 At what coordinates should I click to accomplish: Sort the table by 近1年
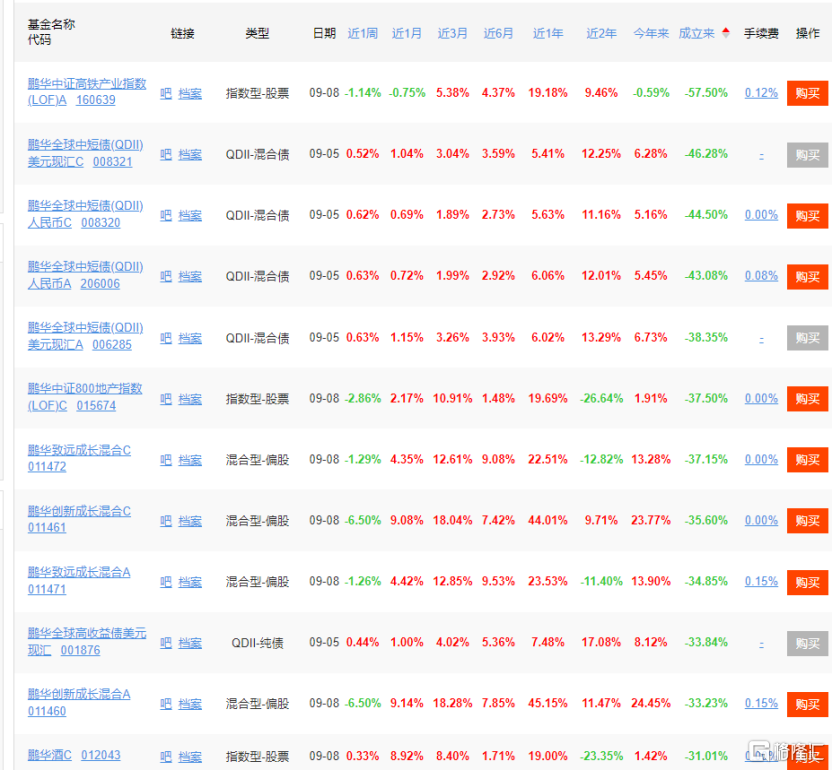click(548, 33)
